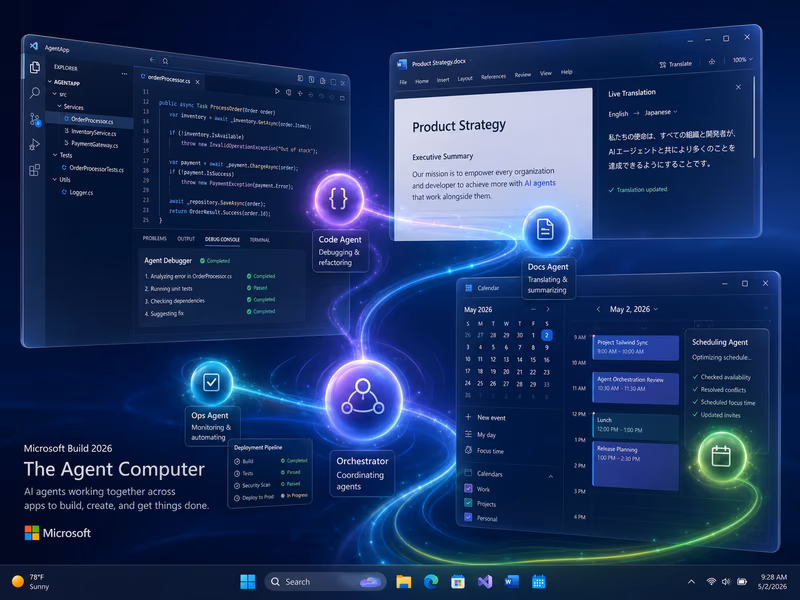Open the Japanese target language dropdown
This screenshot has height=600, width=800.
pos(661,112)
